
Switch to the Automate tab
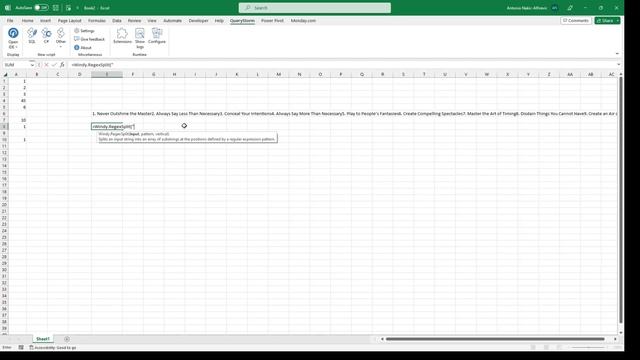pos(172,20)
